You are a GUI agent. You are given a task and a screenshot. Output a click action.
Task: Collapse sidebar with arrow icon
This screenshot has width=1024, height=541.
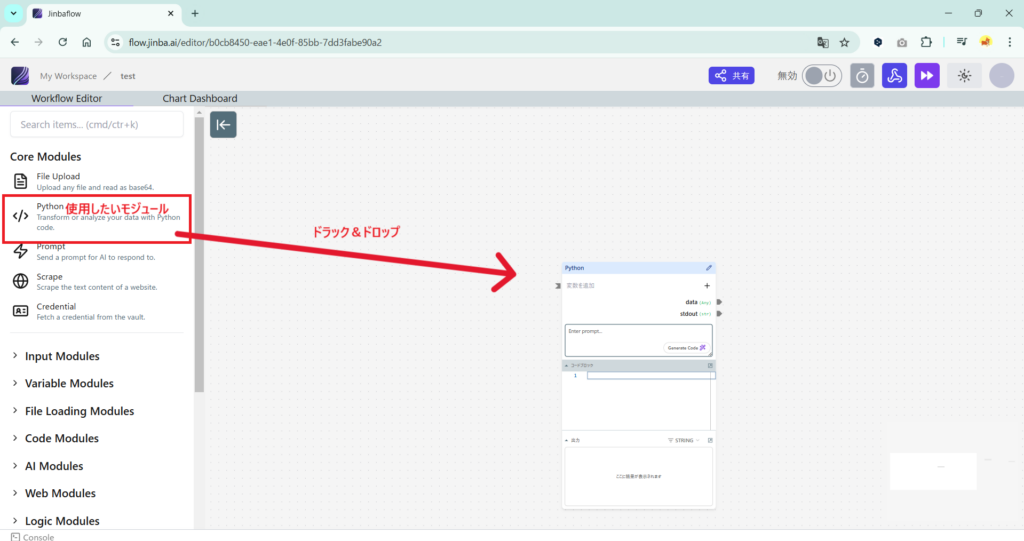click(223, 125)
